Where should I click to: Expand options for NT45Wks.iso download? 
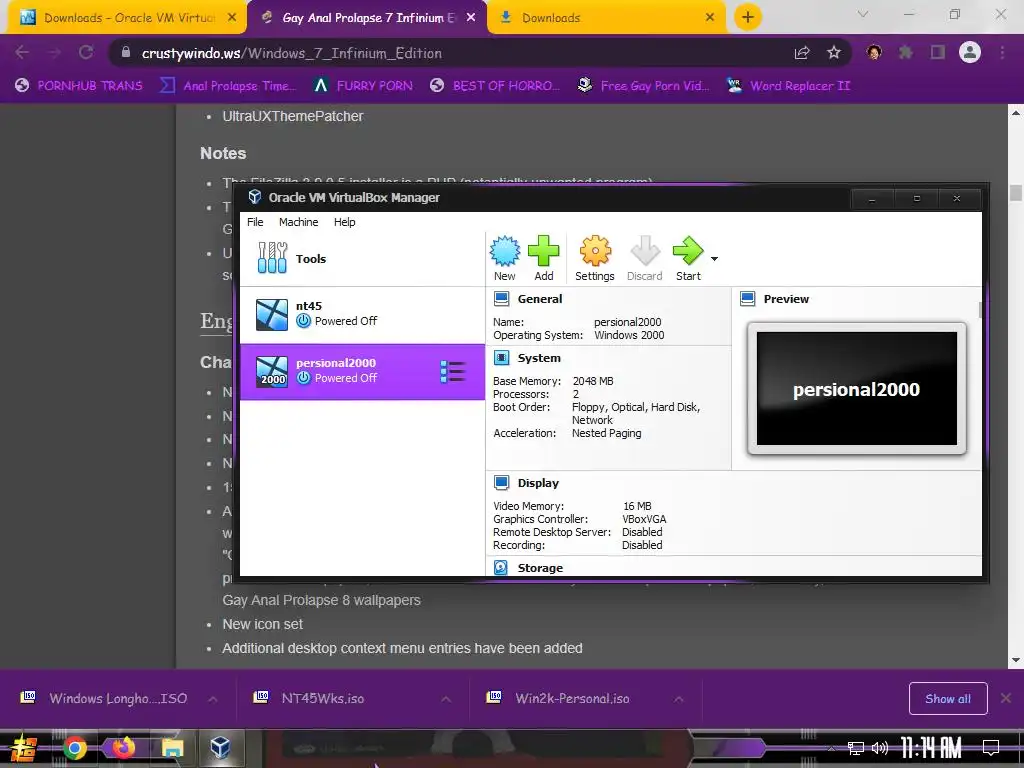(446, 699)
